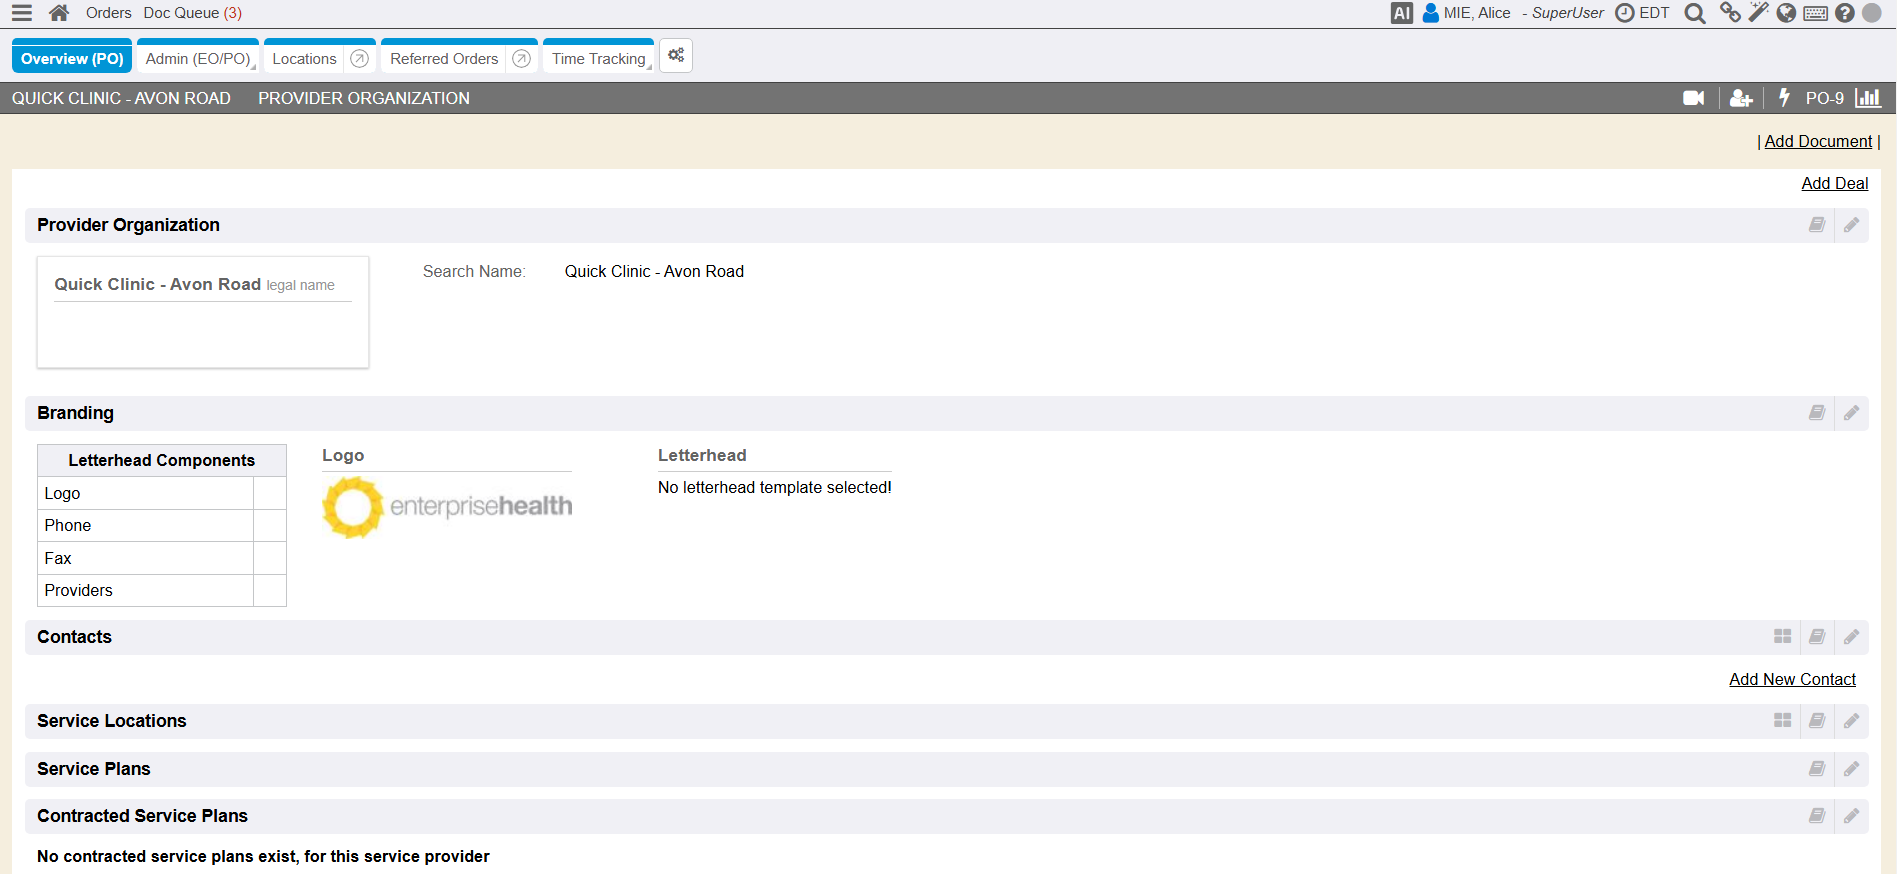Viewport: 1897px width, 874px height.
Task: Switch to the Locations tab
Action: tap(304, 59)
